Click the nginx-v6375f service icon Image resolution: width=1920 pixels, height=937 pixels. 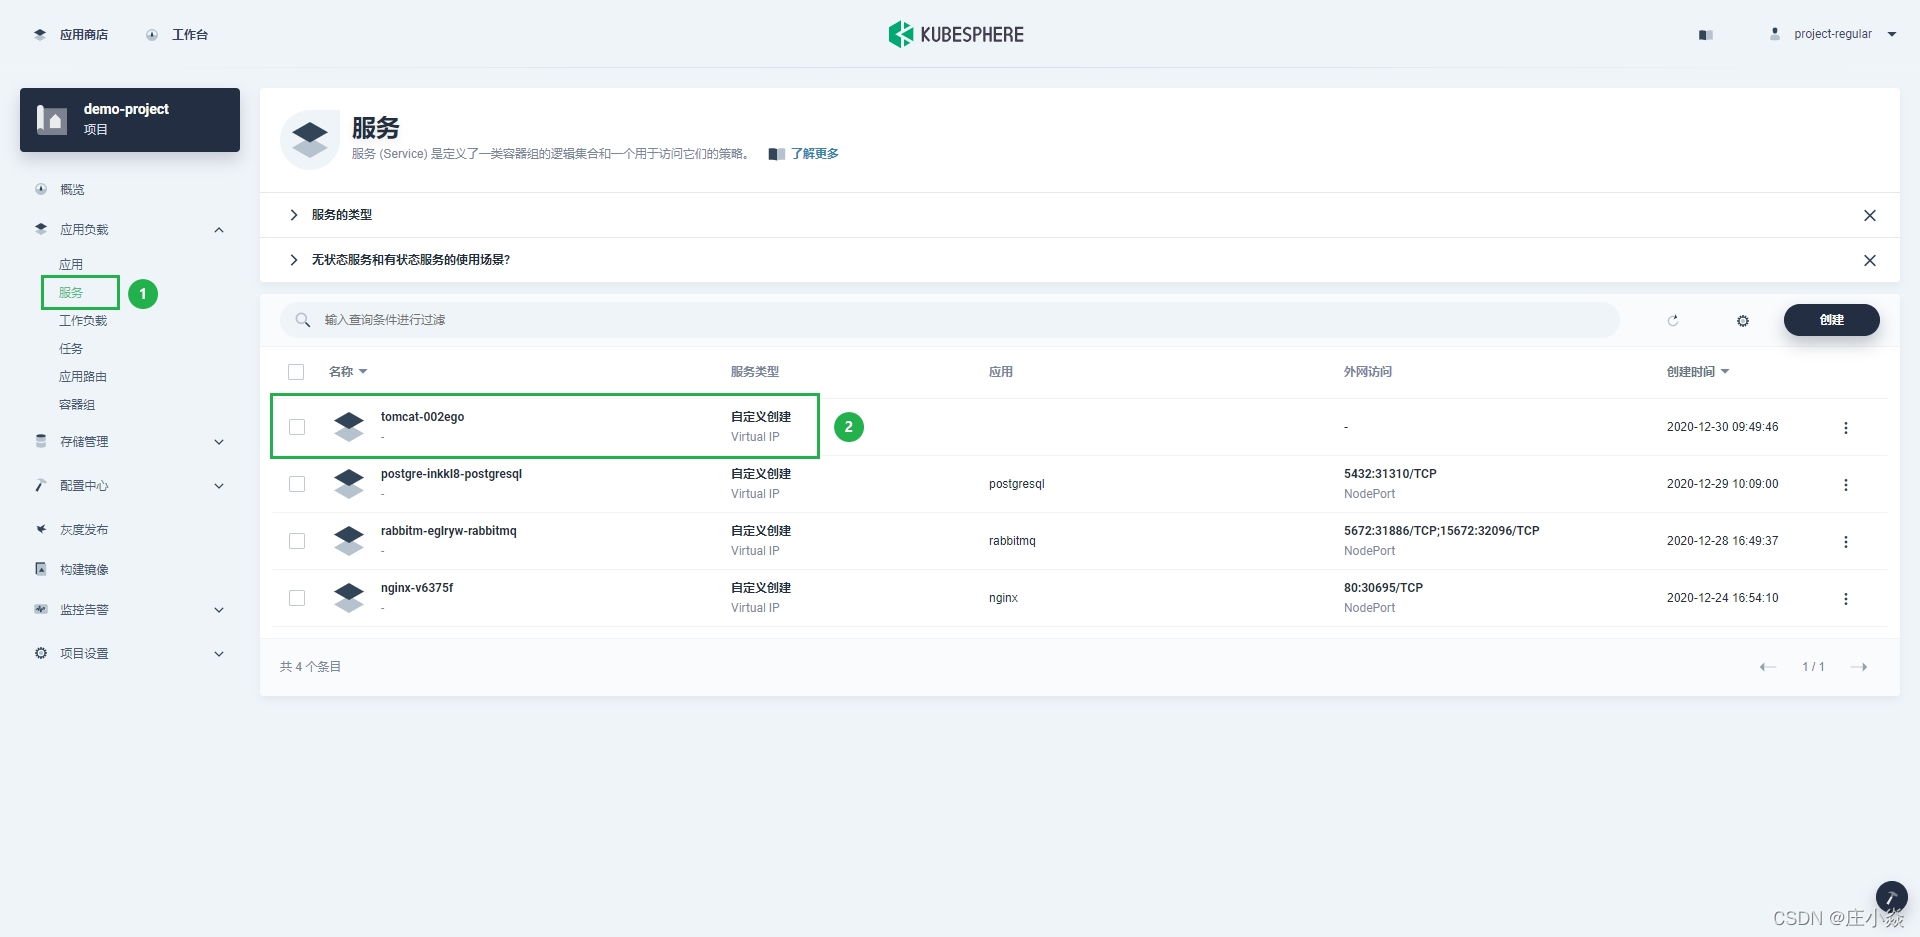tap(349, 598)
